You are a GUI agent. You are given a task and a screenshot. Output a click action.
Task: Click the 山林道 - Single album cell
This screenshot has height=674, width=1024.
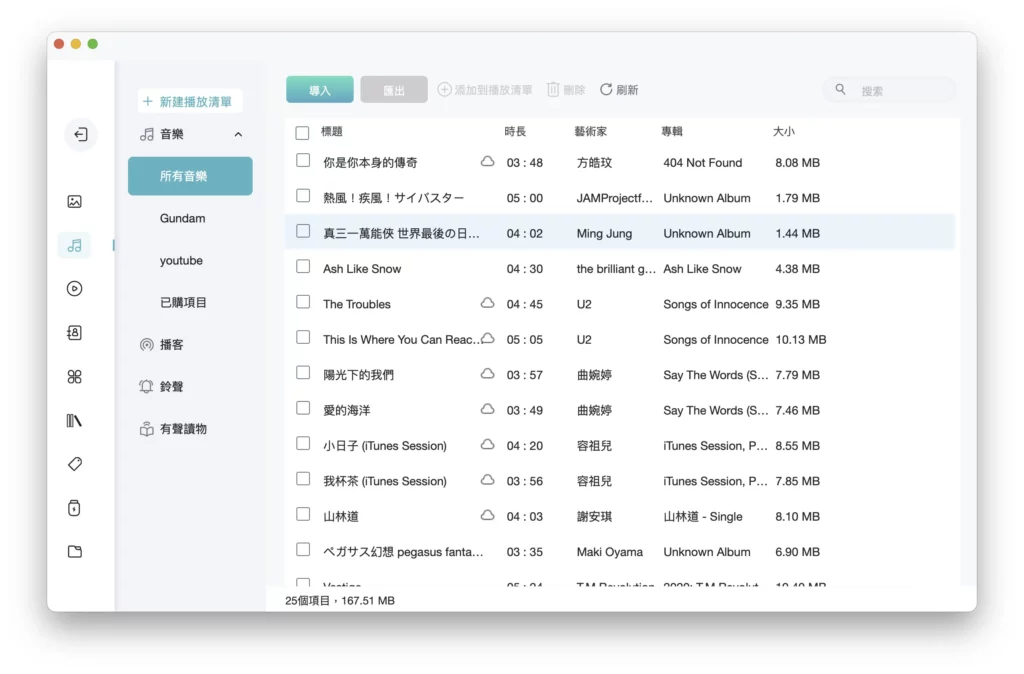coord(703,517)
